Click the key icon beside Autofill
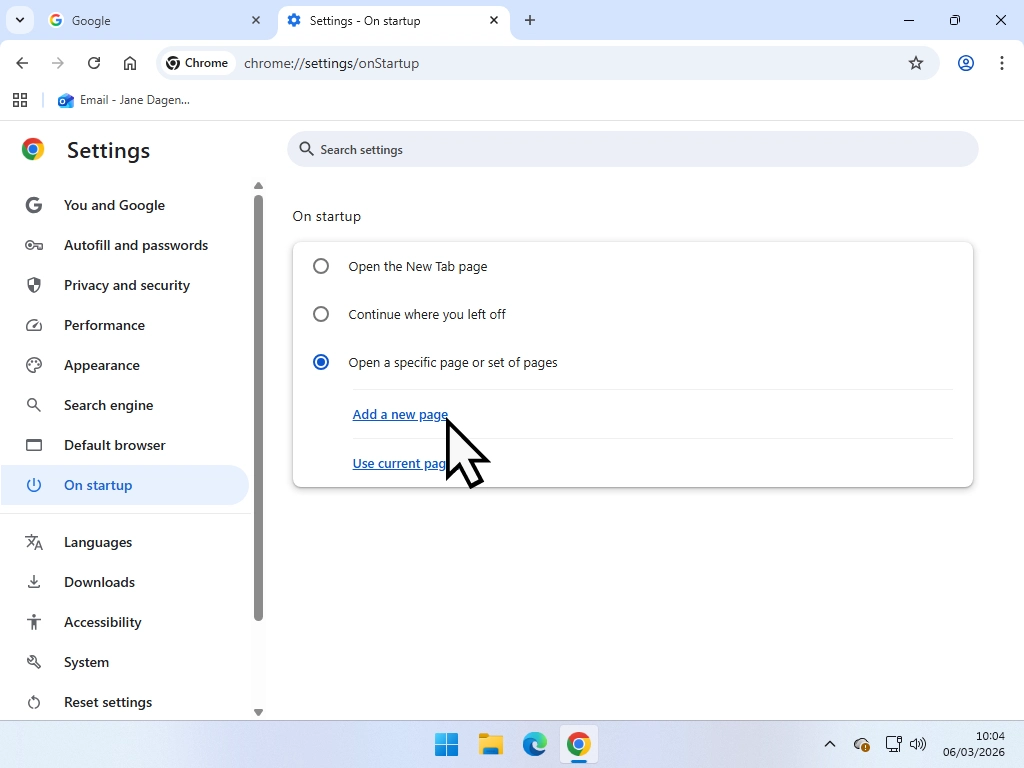Screen dimensions: 1024x768 (34, 246)
